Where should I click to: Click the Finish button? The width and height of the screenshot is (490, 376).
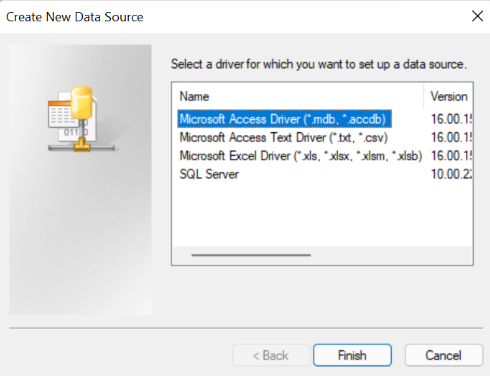(x=352, y=355)
